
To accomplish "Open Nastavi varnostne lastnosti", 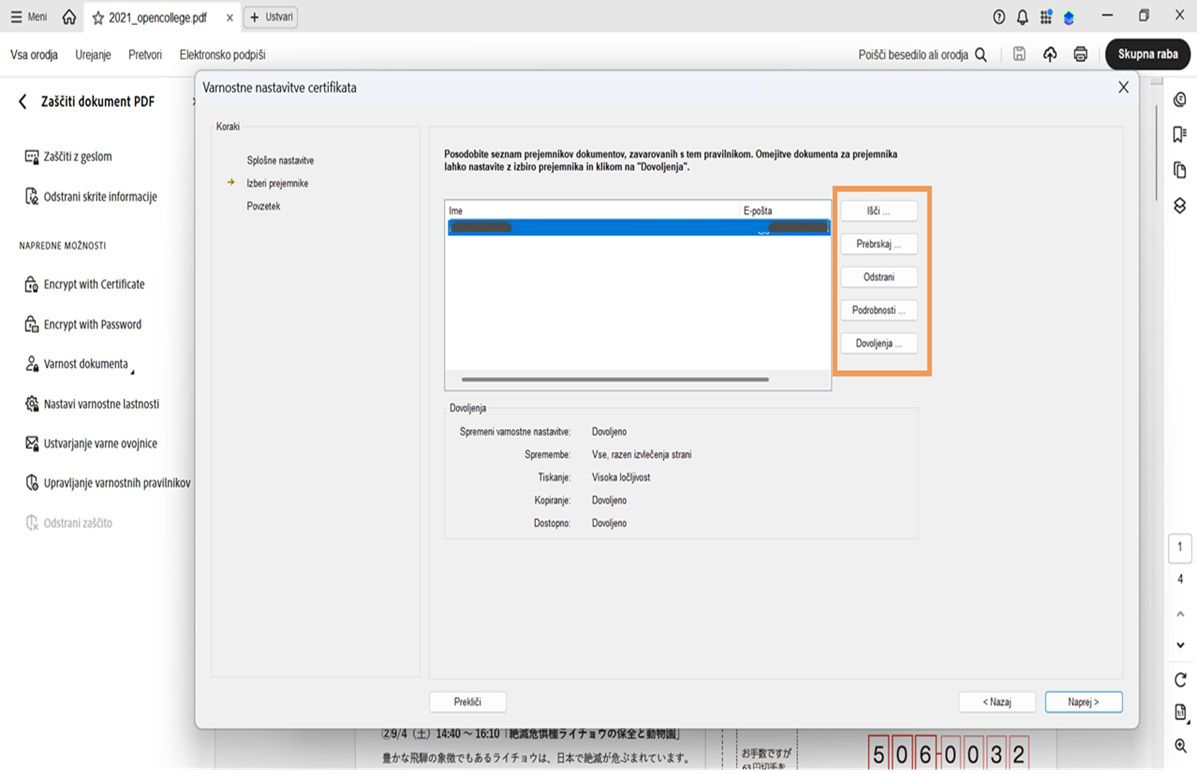I will tap(92, 404).
